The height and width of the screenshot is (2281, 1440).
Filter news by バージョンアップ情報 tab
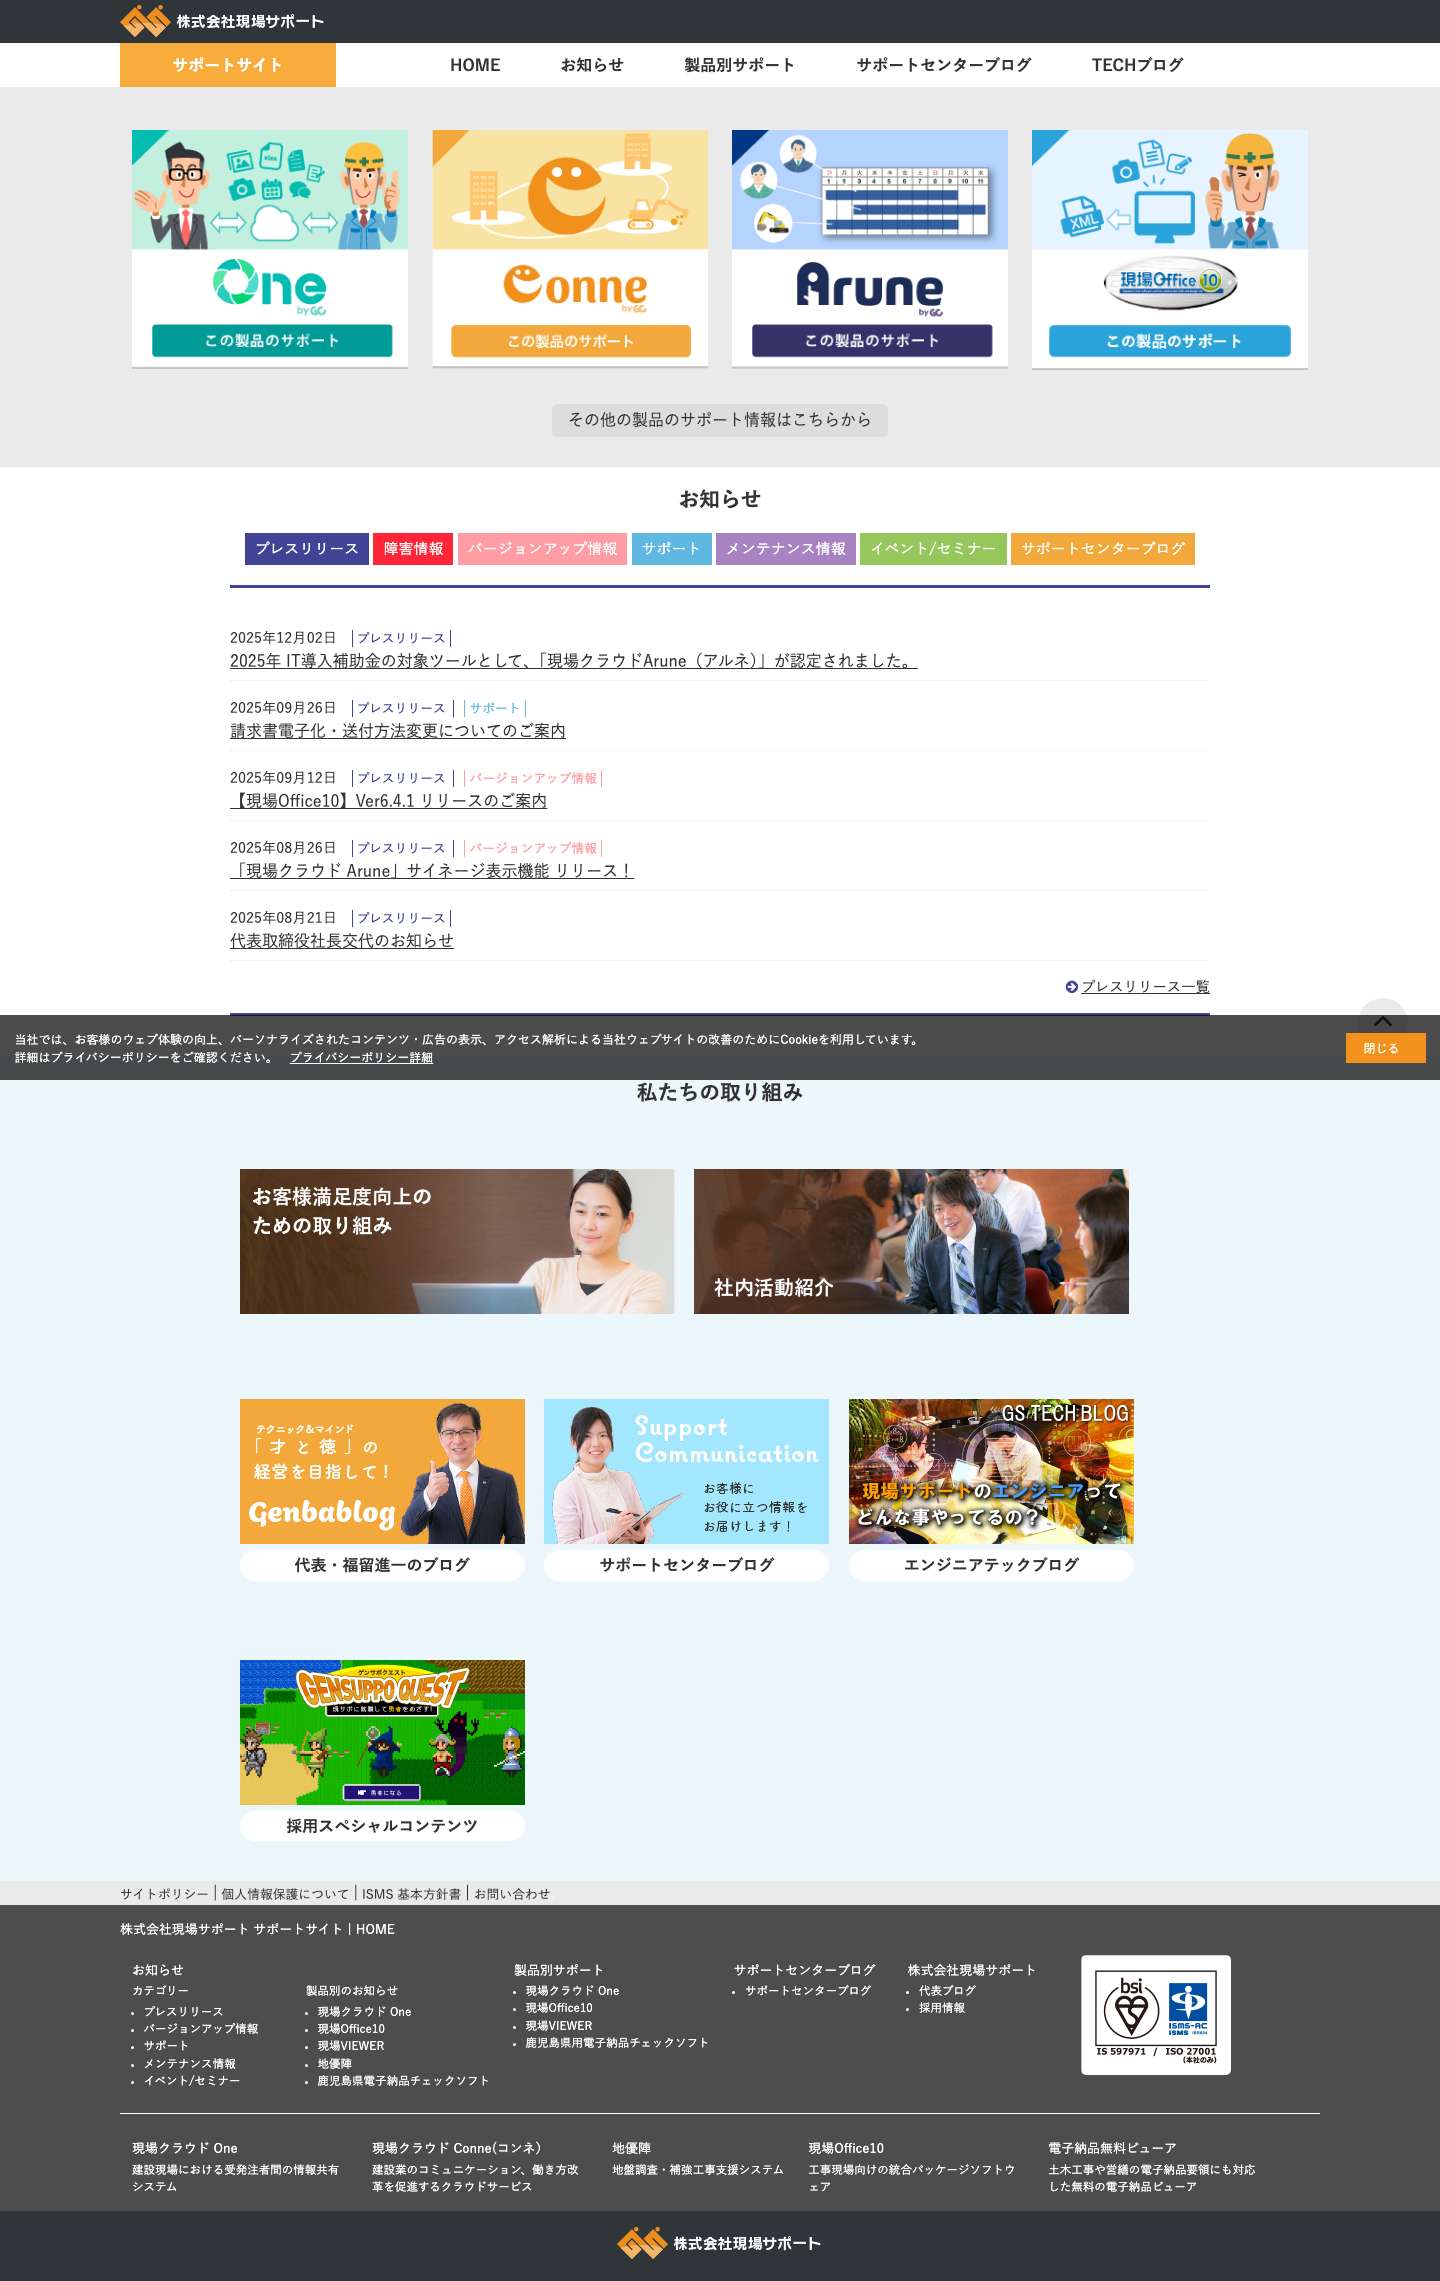[x=543, y=549]
